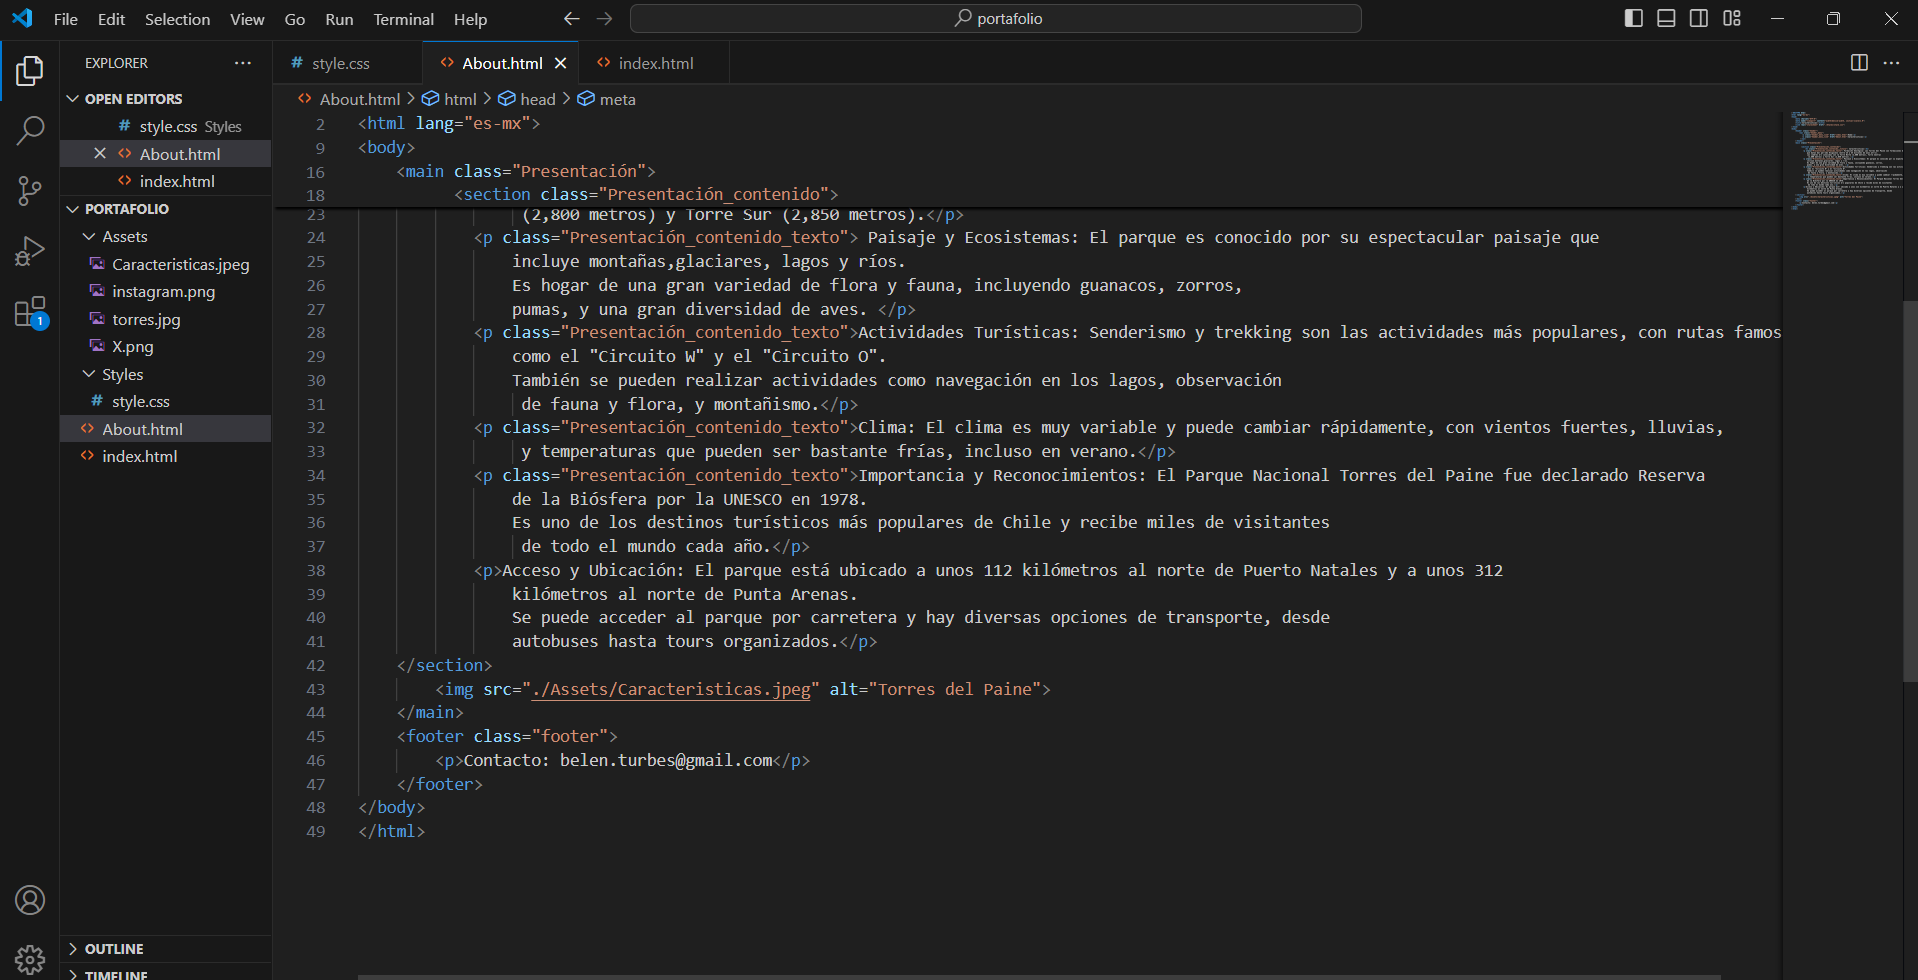Open the Go menu
The width and height of the screenshot is (1918, 980).
(295, 19)
